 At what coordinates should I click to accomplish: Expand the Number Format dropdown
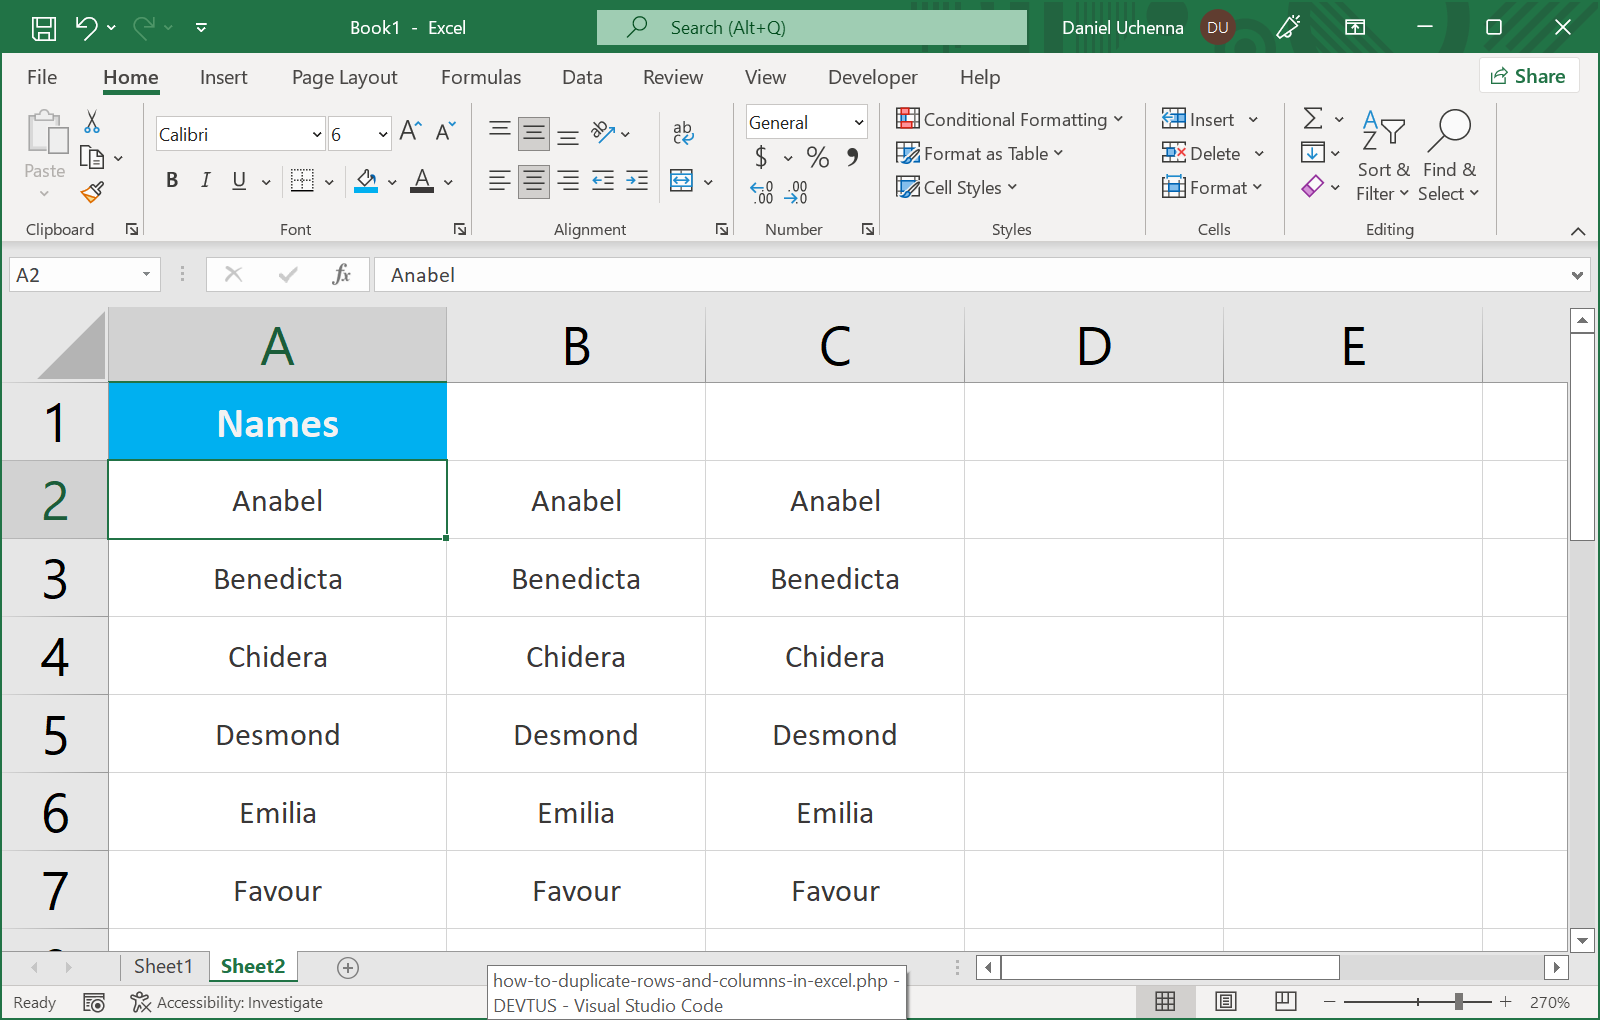(x=858, y=122)
